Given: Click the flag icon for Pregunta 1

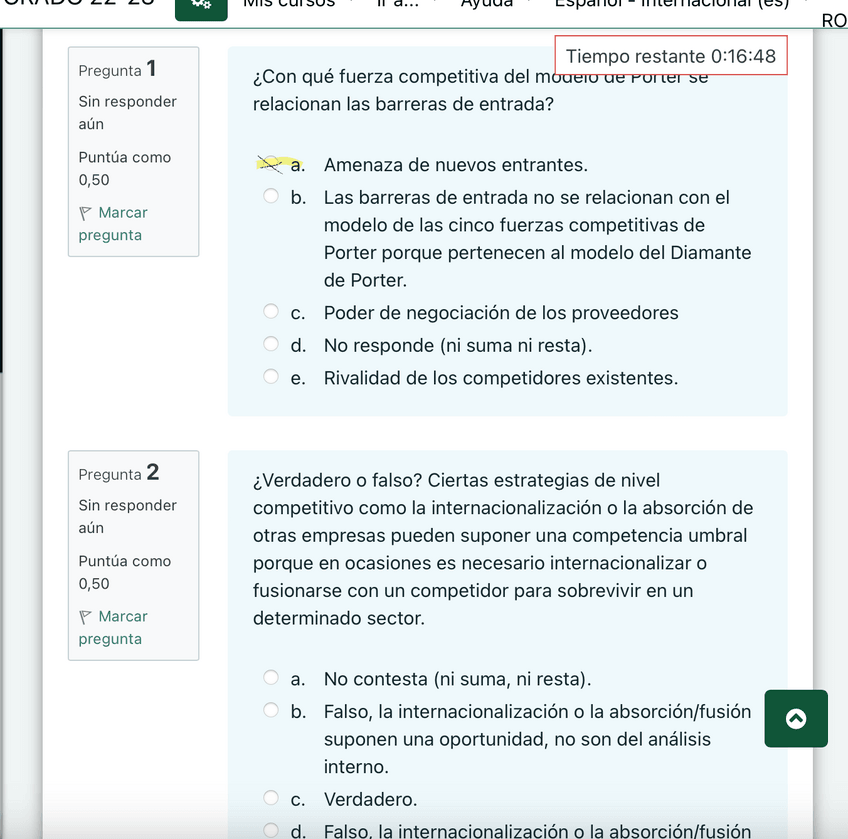Looking at the screenshot, I should (x=85, y=213).
